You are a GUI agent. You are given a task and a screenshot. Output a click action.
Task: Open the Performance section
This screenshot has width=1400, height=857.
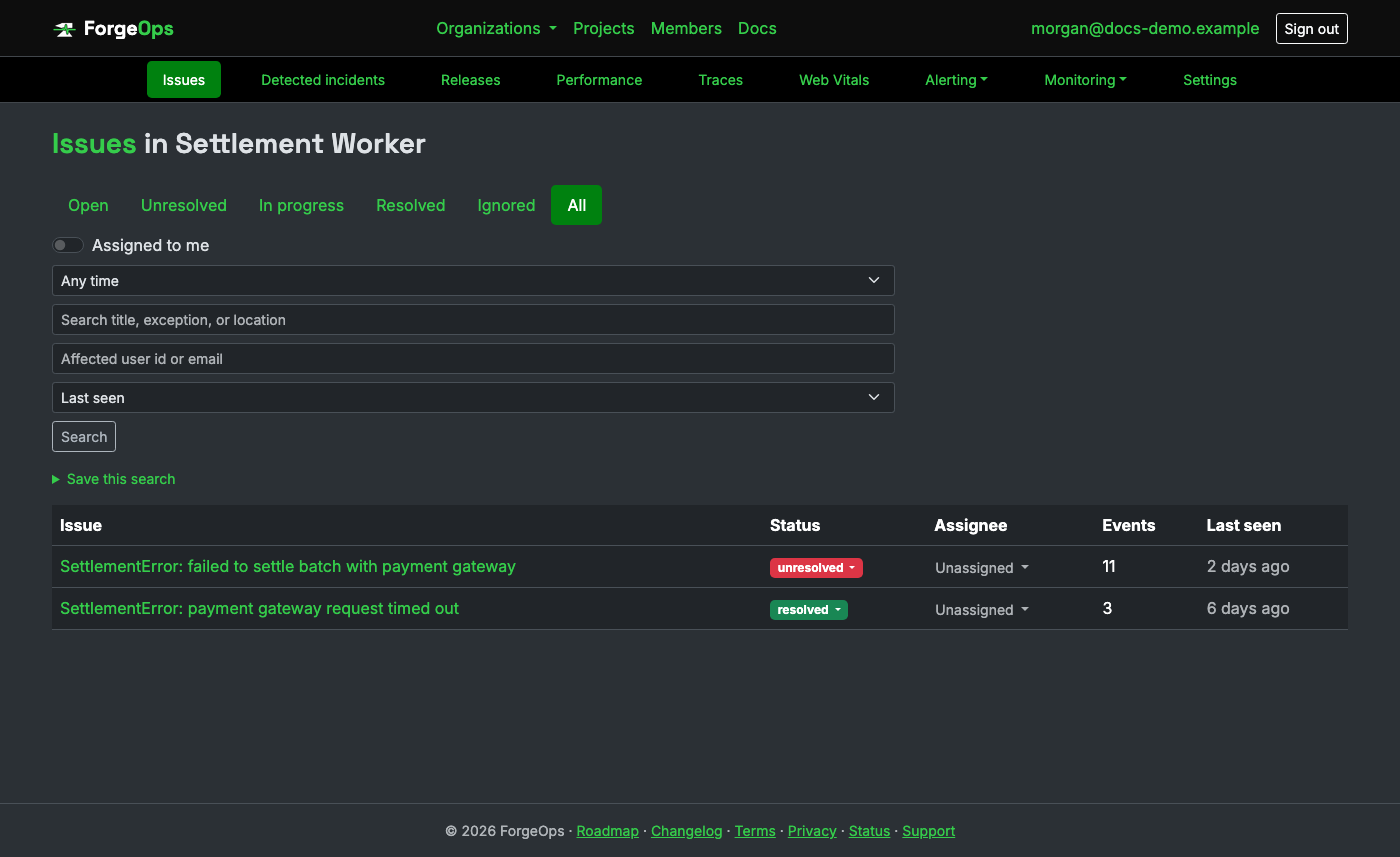point(599,80)
